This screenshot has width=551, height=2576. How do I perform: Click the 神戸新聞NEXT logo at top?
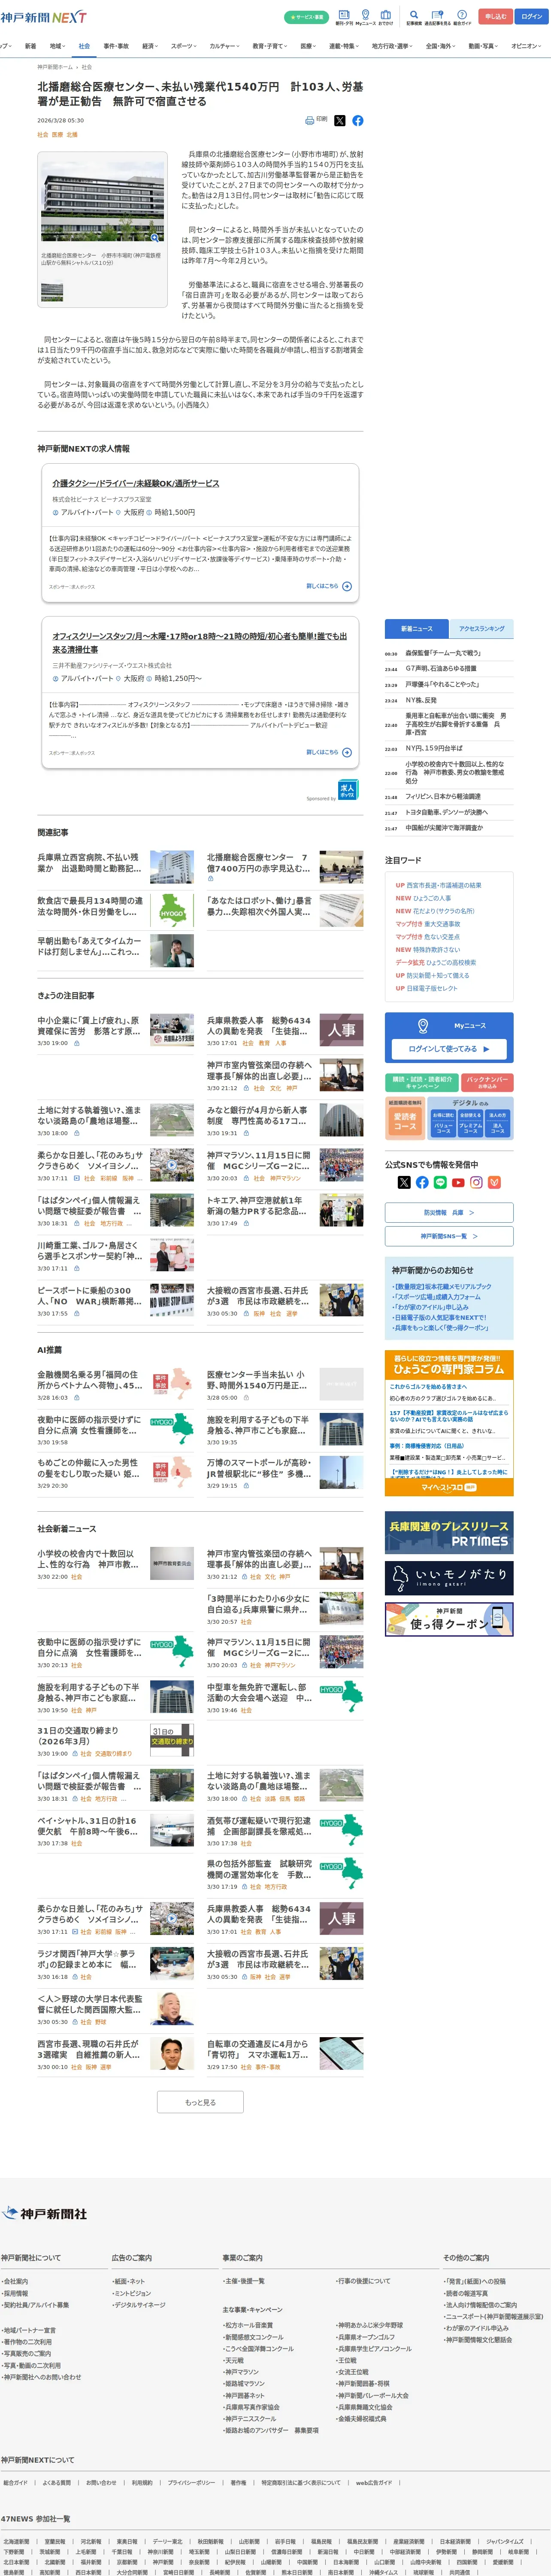point(43,17)
